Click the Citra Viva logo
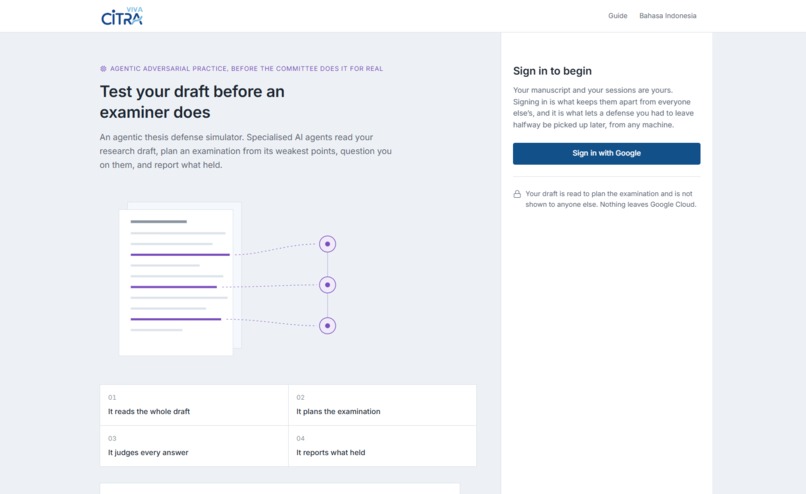 click(x=122, y=16)
